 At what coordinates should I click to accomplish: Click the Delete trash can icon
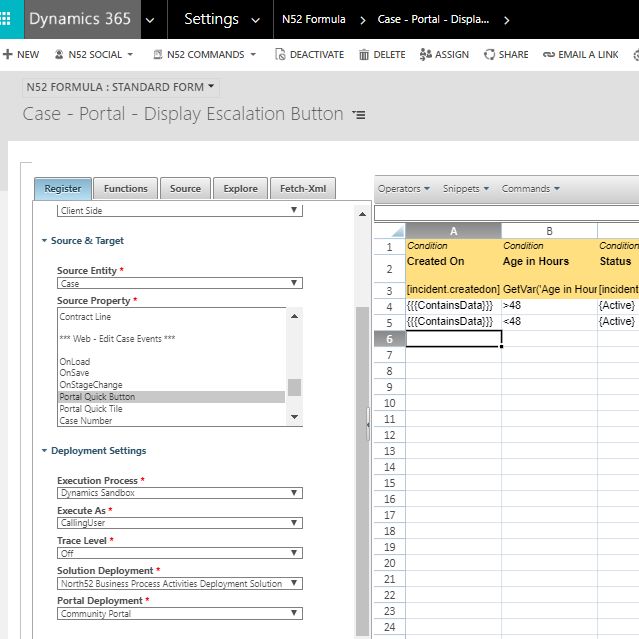click(364, 54)
